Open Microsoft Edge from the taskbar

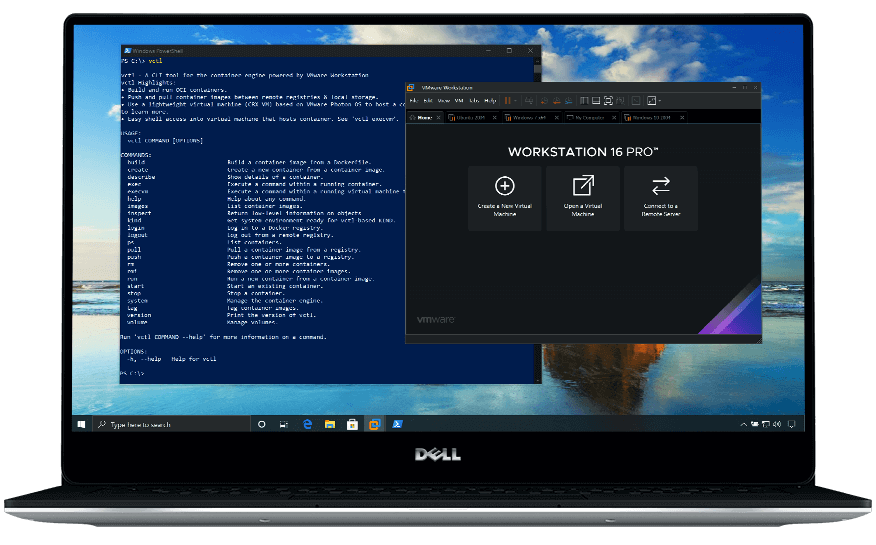(307, 424)
